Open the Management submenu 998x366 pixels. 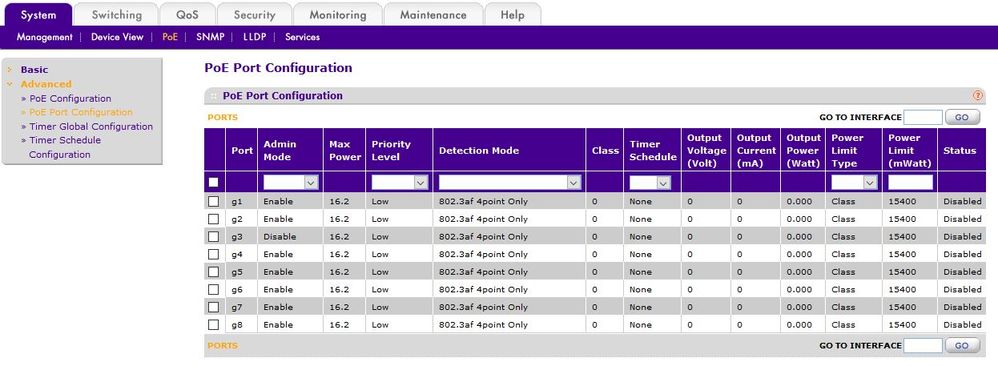click(x=45, y=37)
